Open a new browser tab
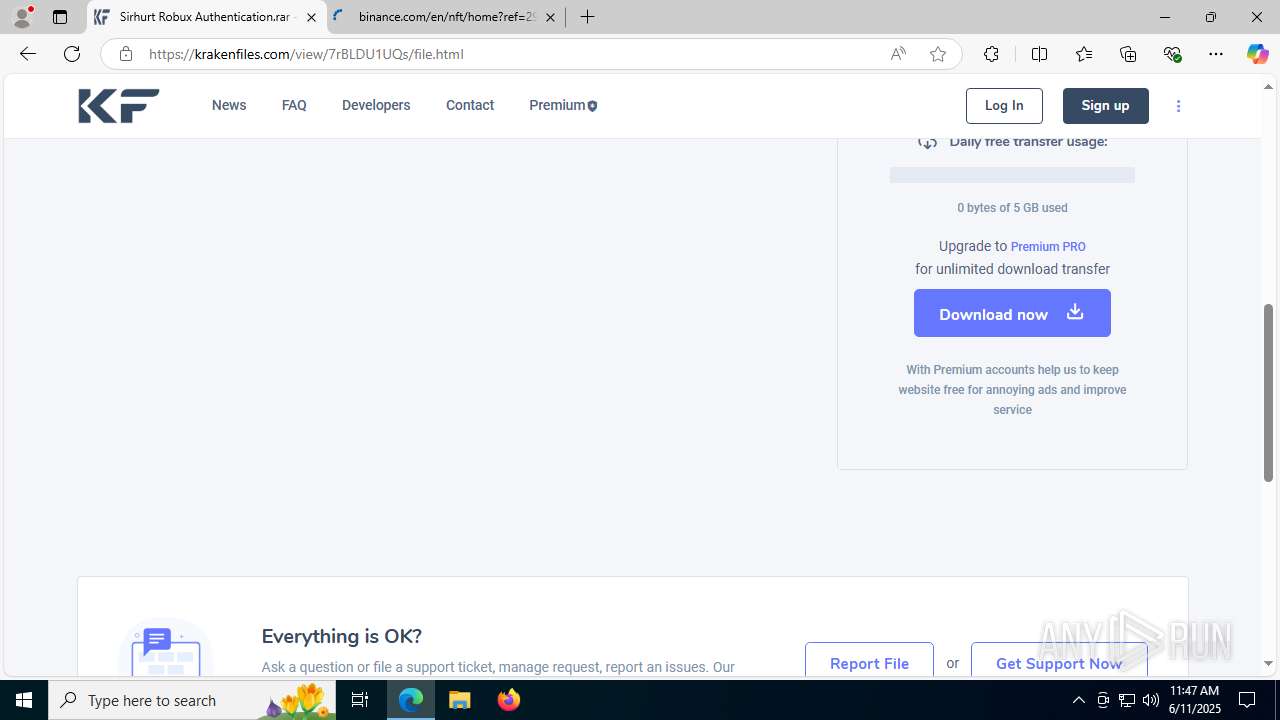The width and height of the screenshot is (1280, 720). (x=588, y=17)
